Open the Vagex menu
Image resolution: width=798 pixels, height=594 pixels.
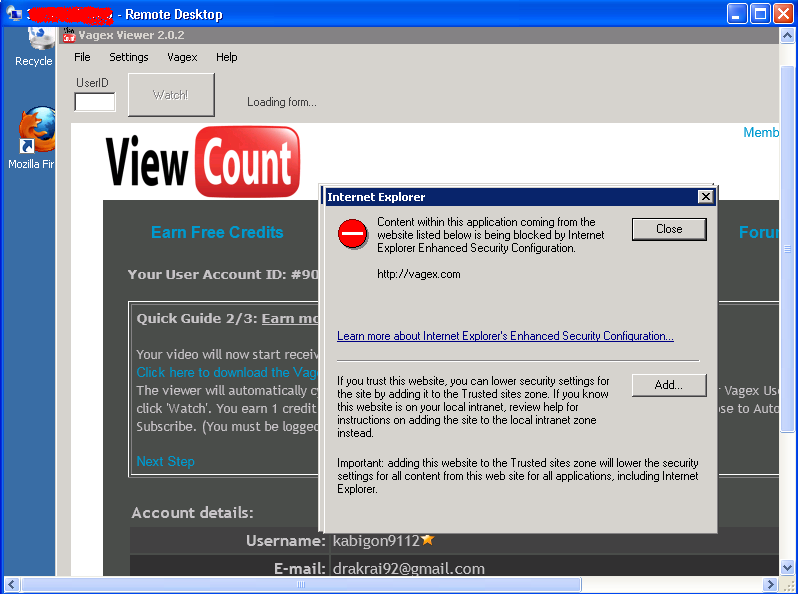point(182,57)
